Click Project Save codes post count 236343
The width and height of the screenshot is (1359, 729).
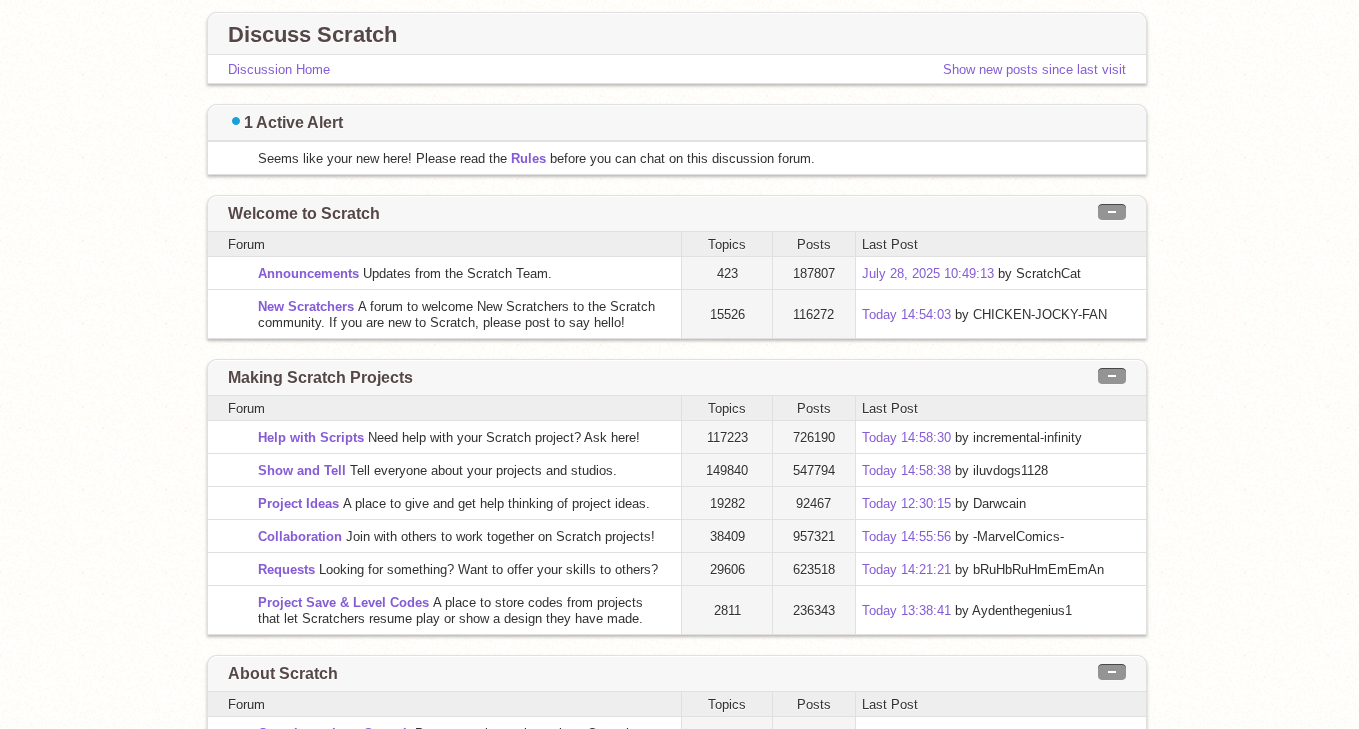(x=814, y=610)
